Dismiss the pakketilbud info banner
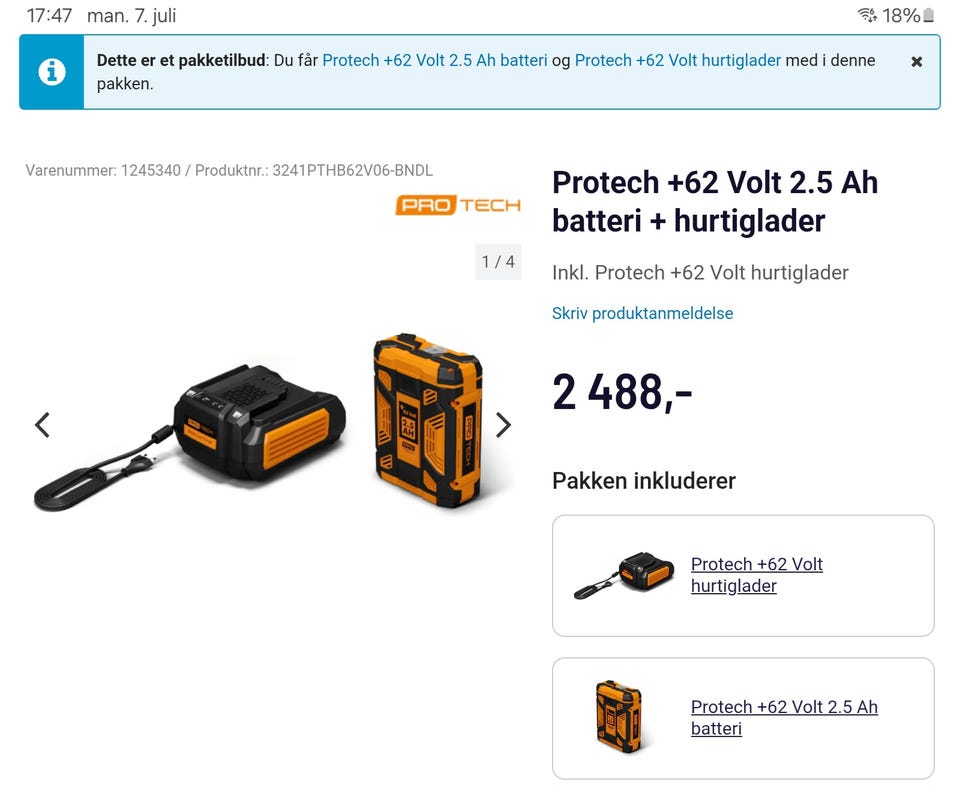This screenshot has width=960, height=785. pyautogui.click(x=916, y=62)
